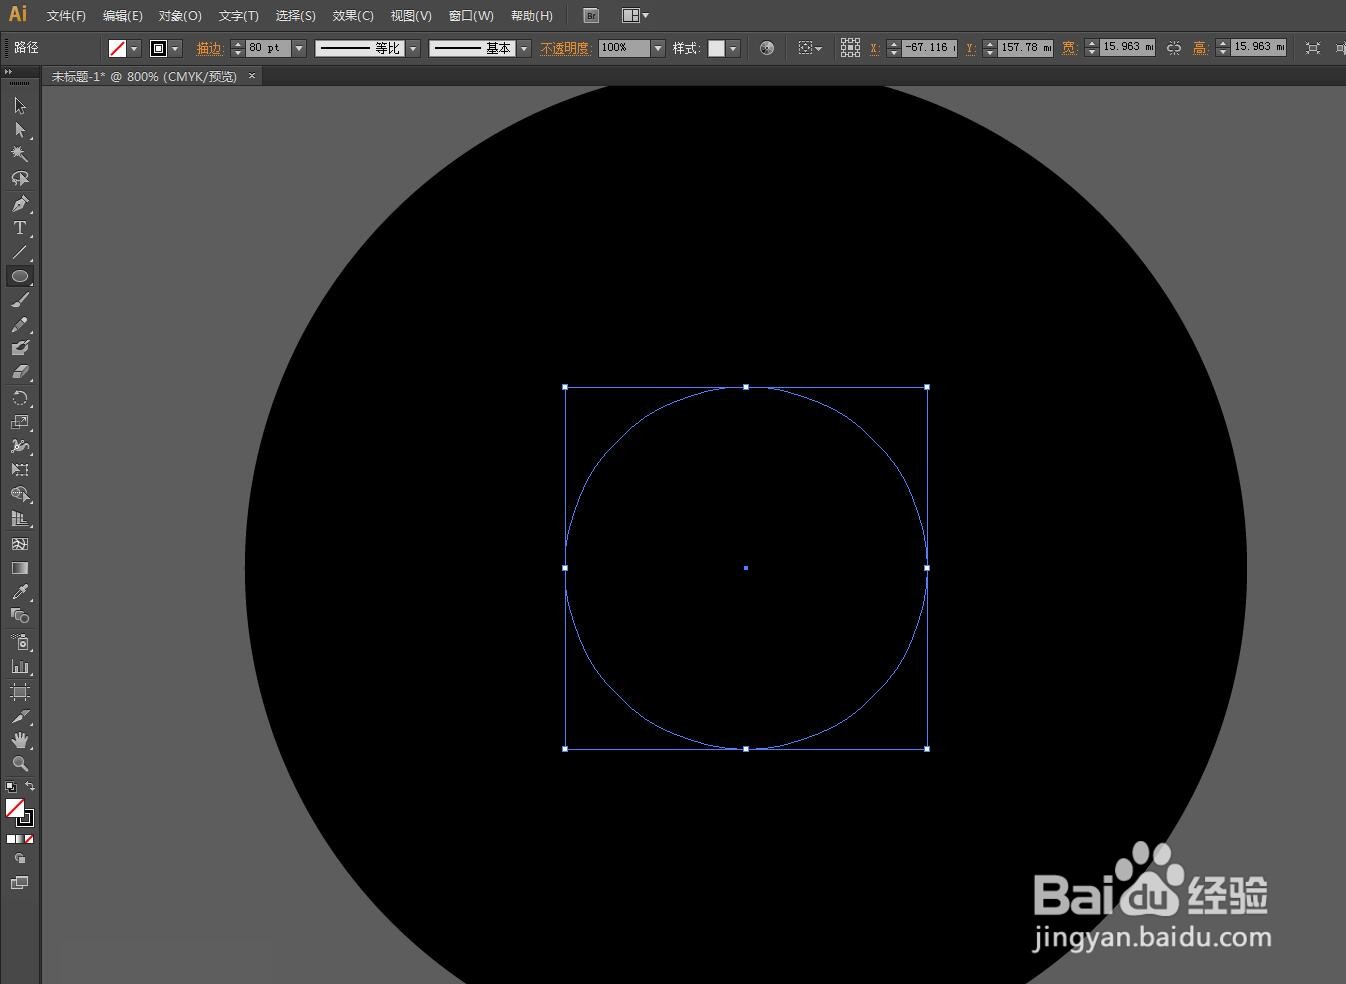The width and height of the screenshot is (1346, 984).
Task: Open the align-to selection dropdown
Action: pos(810,48)
